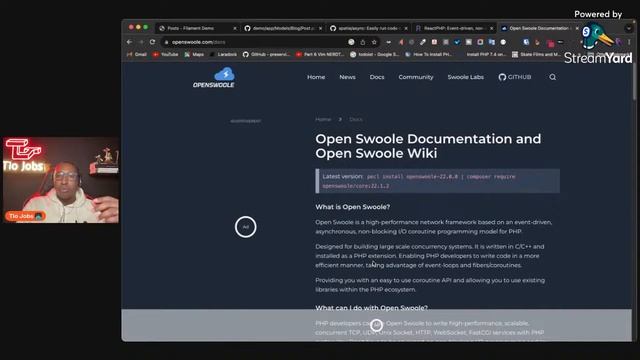Click the Docs breadcrumb

(x=356, y=120)
